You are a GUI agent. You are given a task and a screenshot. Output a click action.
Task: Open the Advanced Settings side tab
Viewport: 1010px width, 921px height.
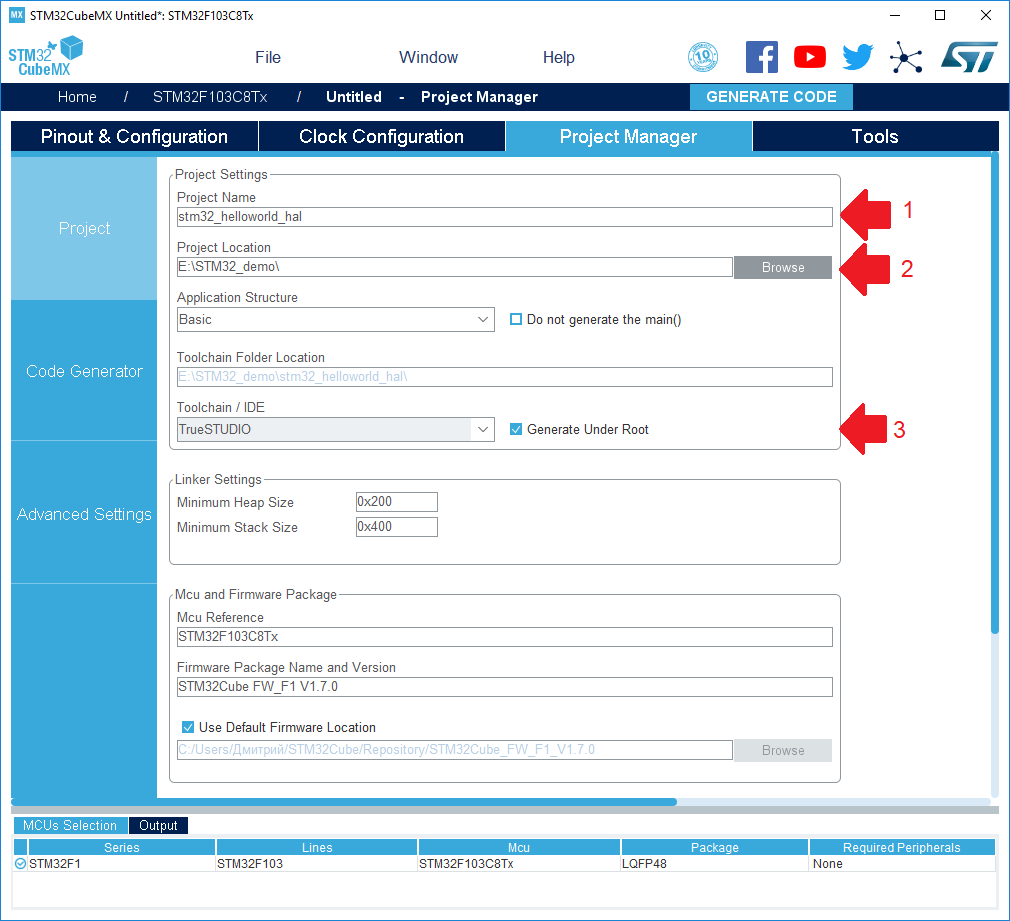tap(84, 514)
